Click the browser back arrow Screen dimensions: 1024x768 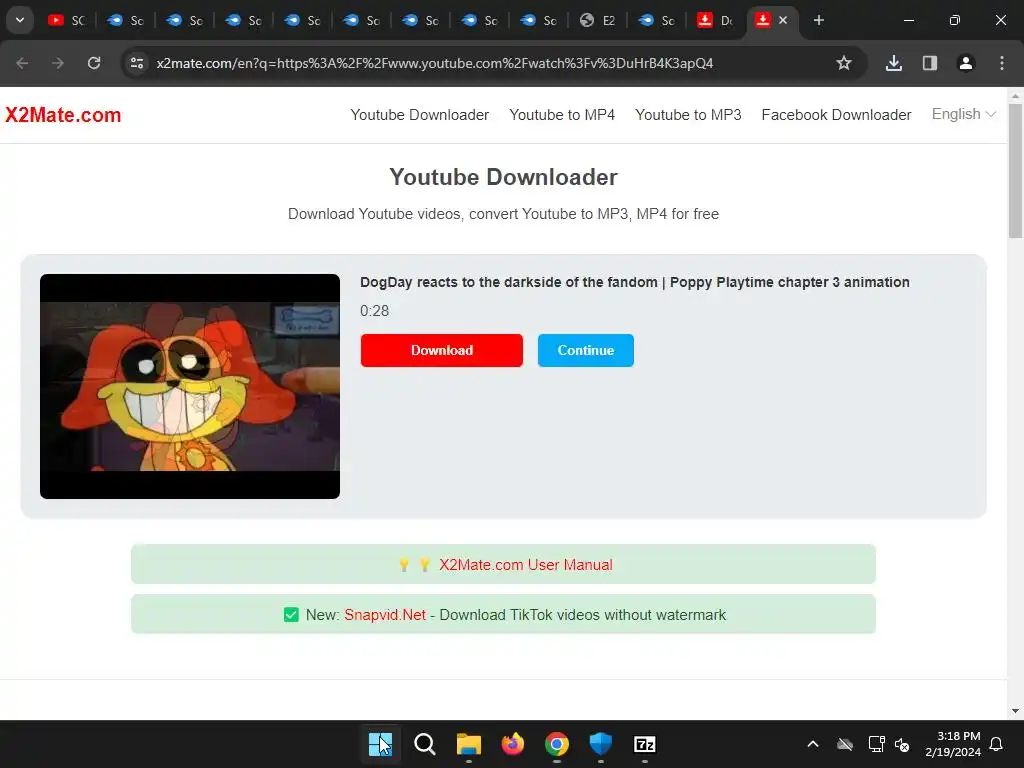click(x=22, y=63)
